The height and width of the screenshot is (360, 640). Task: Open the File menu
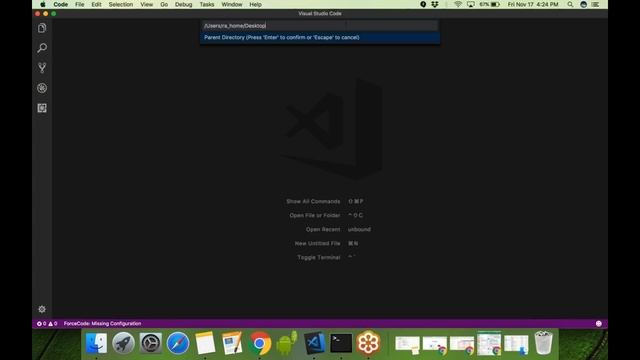pyautogui.click(x=80, y=4)
